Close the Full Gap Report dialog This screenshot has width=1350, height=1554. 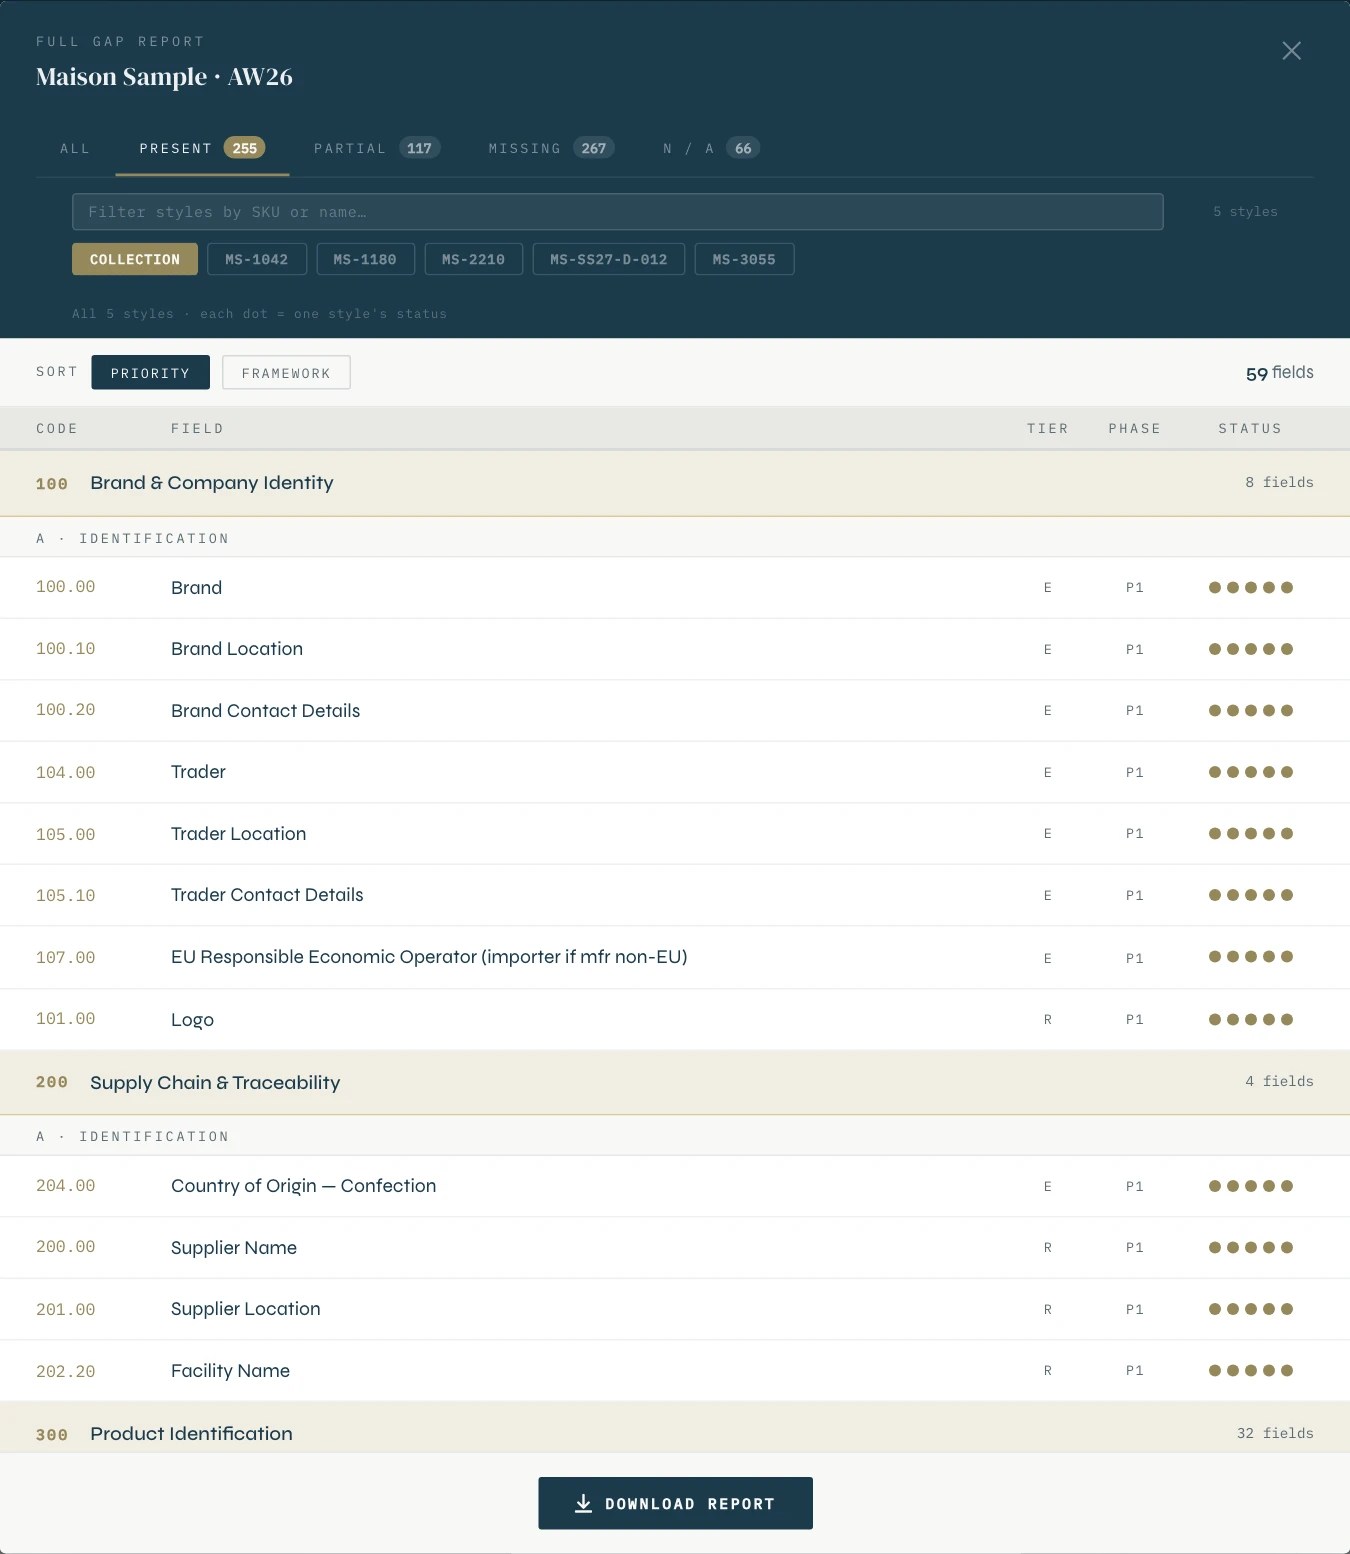pyautogui.click(x=1291, y=51)
